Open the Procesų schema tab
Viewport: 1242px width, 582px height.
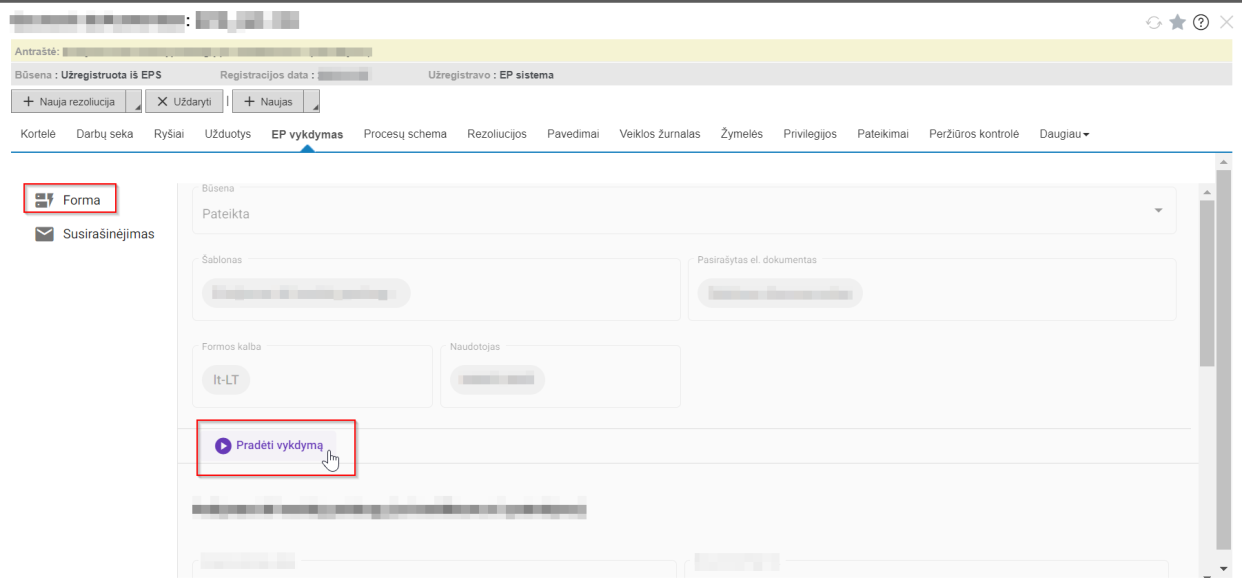(x=405, y=134)
